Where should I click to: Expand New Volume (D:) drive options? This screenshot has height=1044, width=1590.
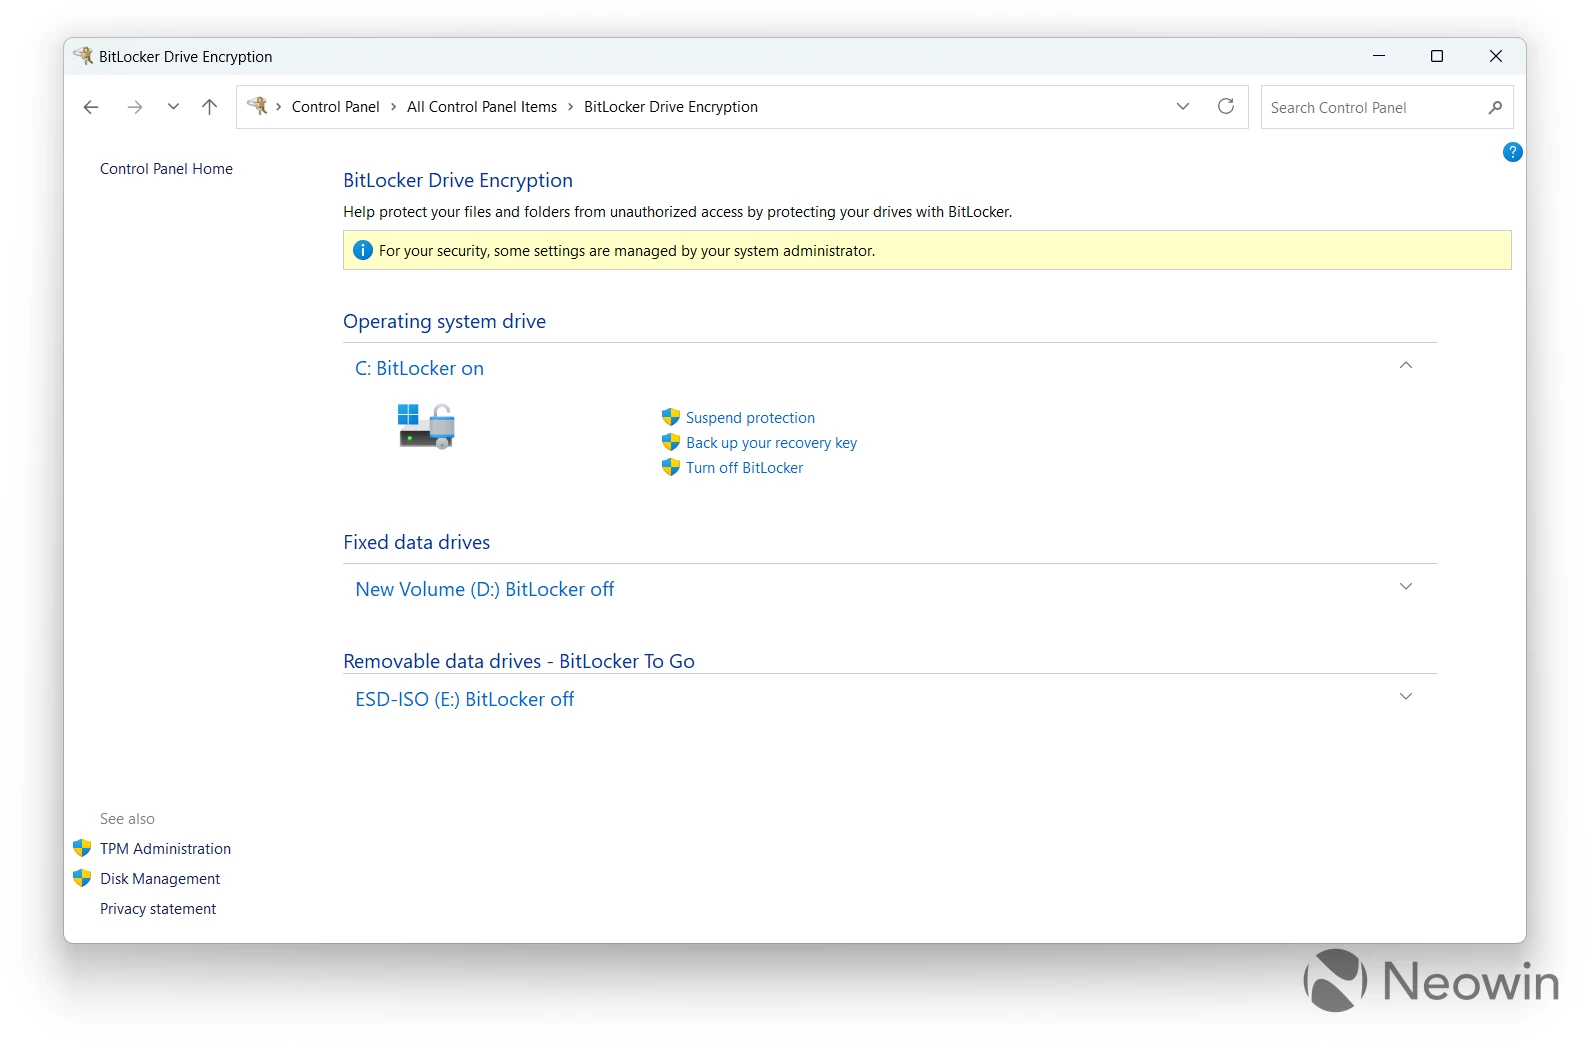coord(1405,587)
